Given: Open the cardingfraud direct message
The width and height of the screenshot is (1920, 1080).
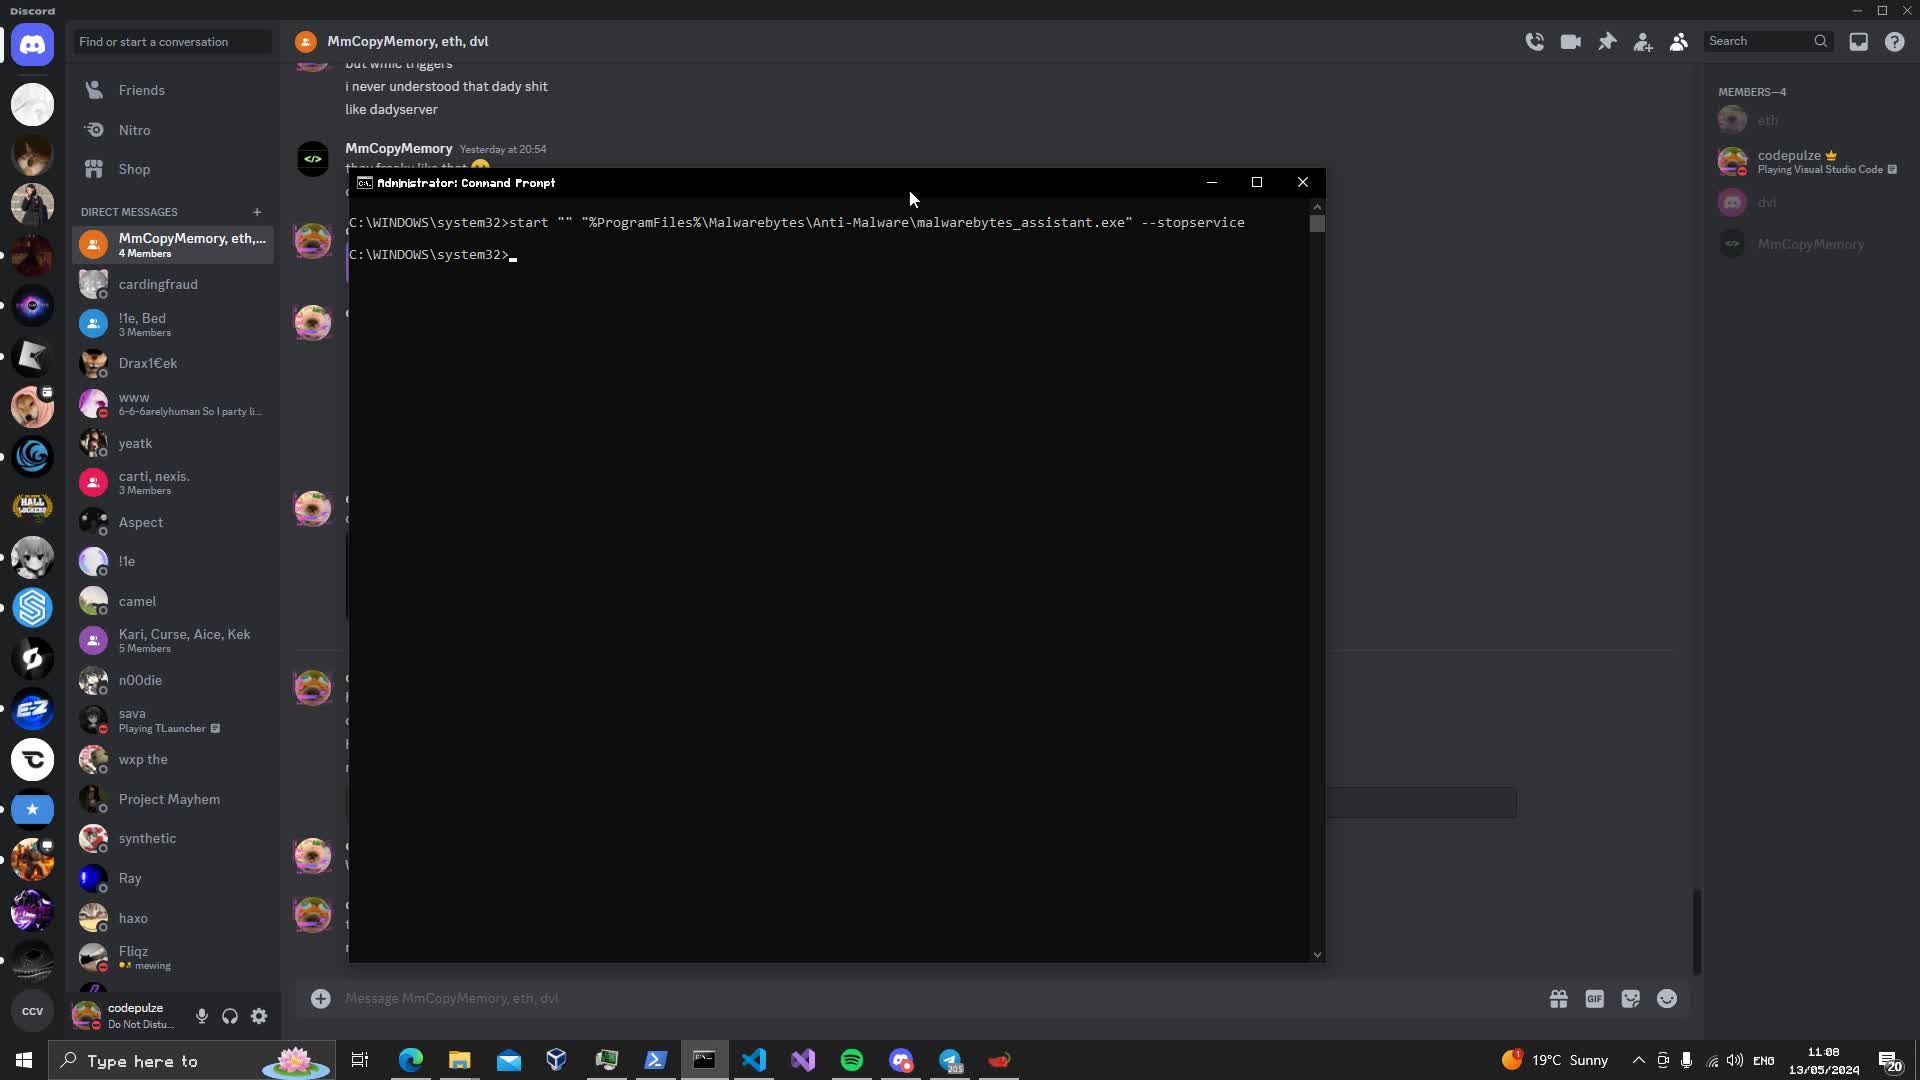Looking at the screenshot, I should (158, 284).
